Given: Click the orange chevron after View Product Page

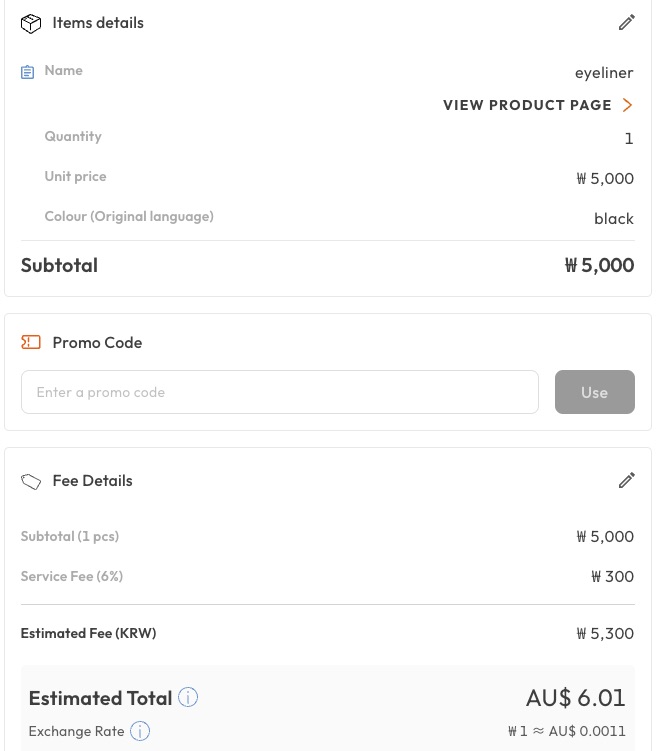Looking at the screenshot, I should coord(627,105).
